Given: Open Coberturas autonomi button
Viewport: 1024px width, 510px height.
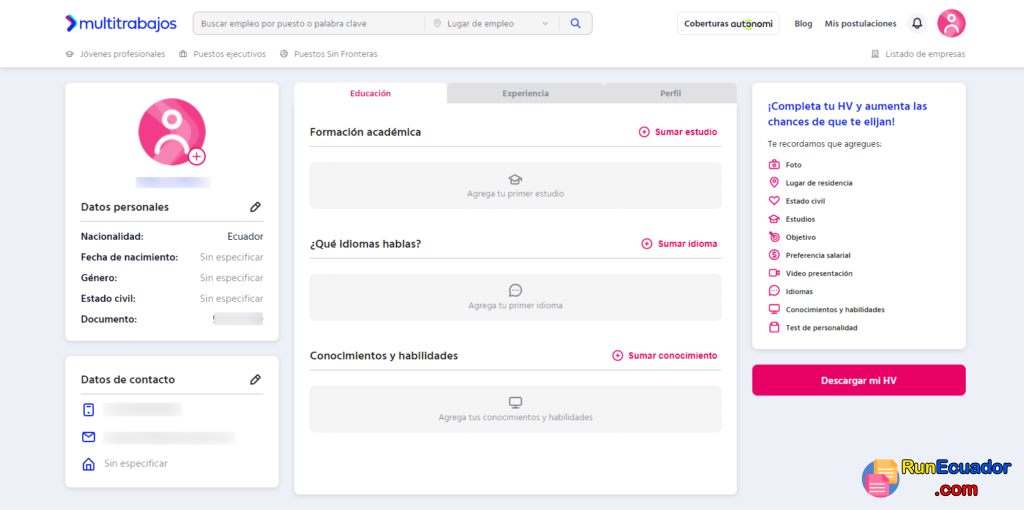Looking at the screenshot, I should (x=728, y=24).
